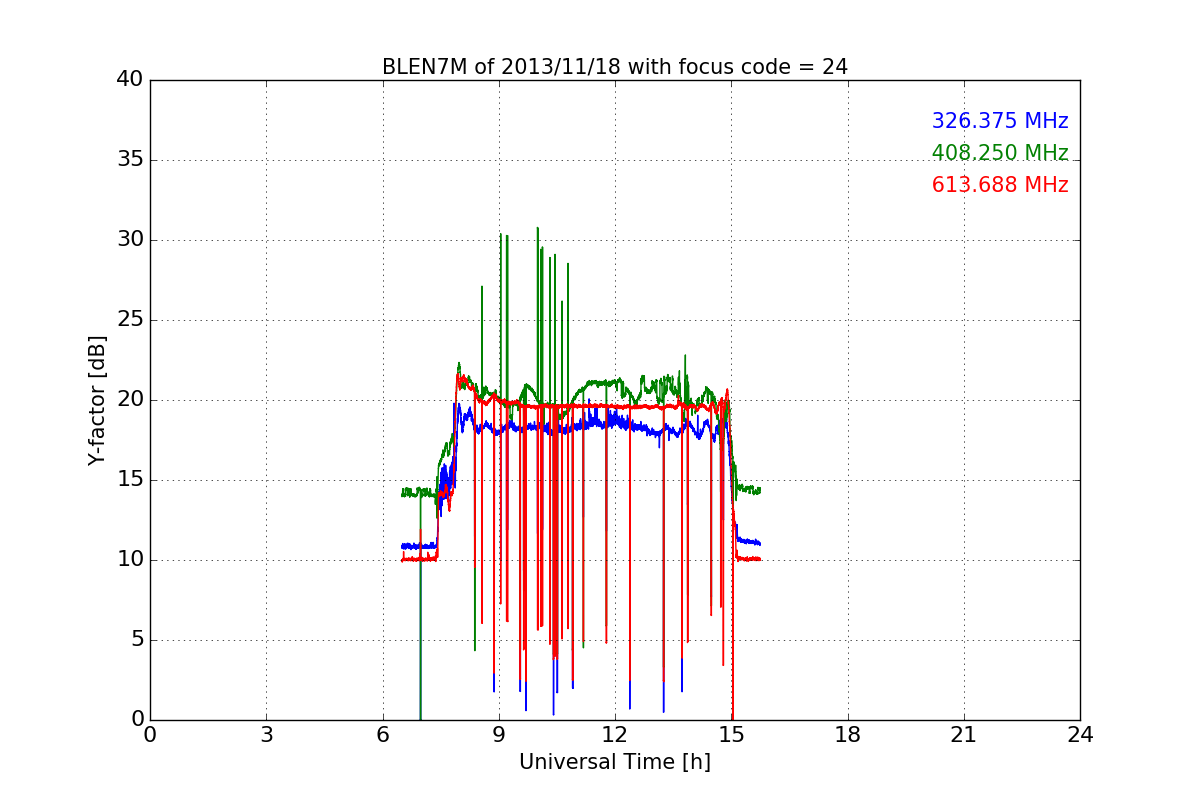This screenshot has height=800, width=1200.
Task: Click the Y-factor [dB] axis label
Action: tap(97, 400)
